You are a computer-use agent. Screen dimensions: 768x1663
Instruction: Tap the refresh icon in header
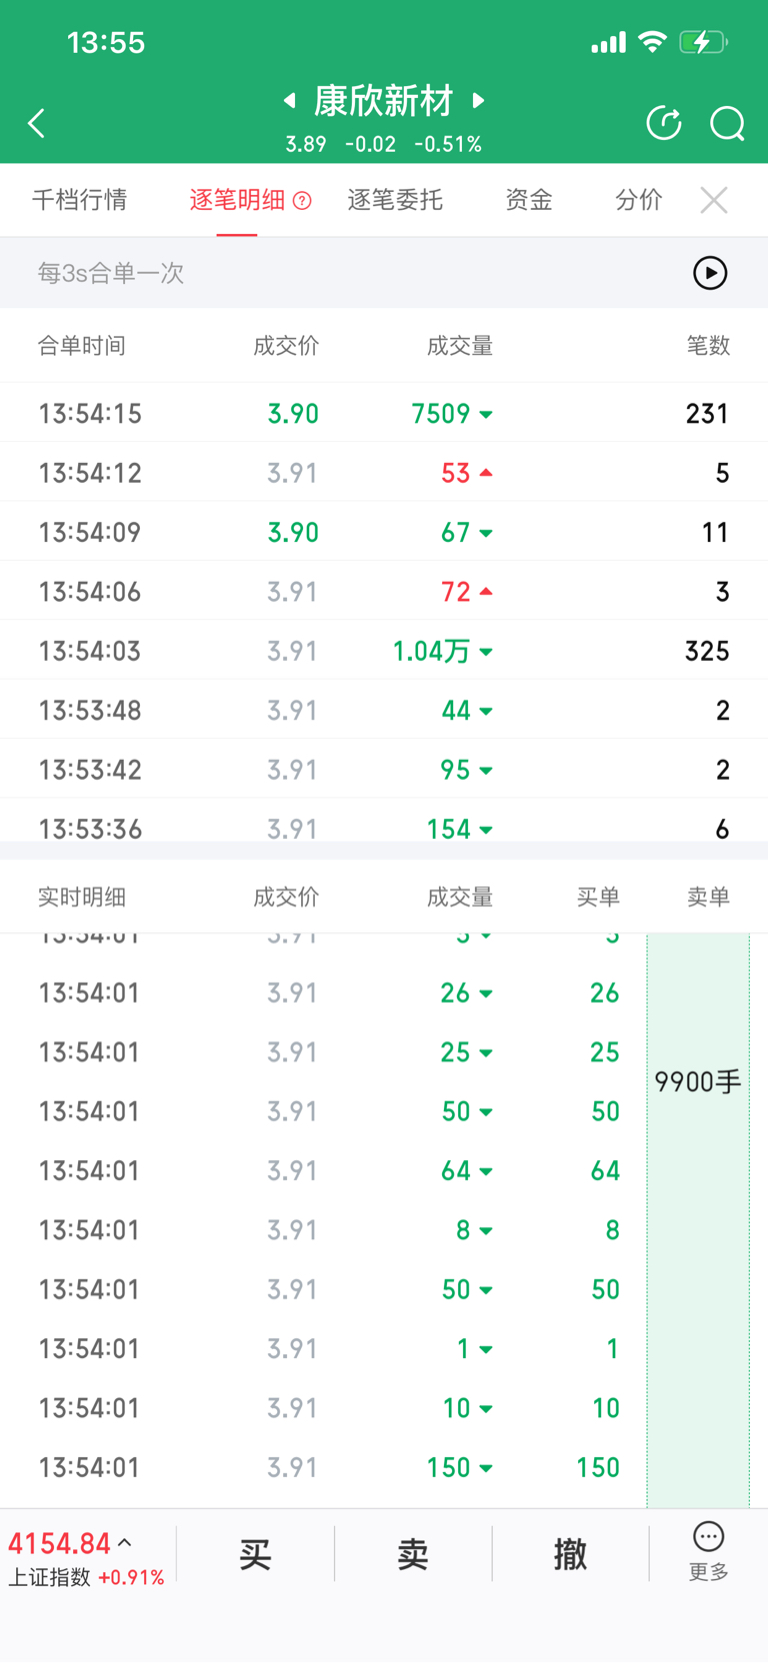(664, 123)
